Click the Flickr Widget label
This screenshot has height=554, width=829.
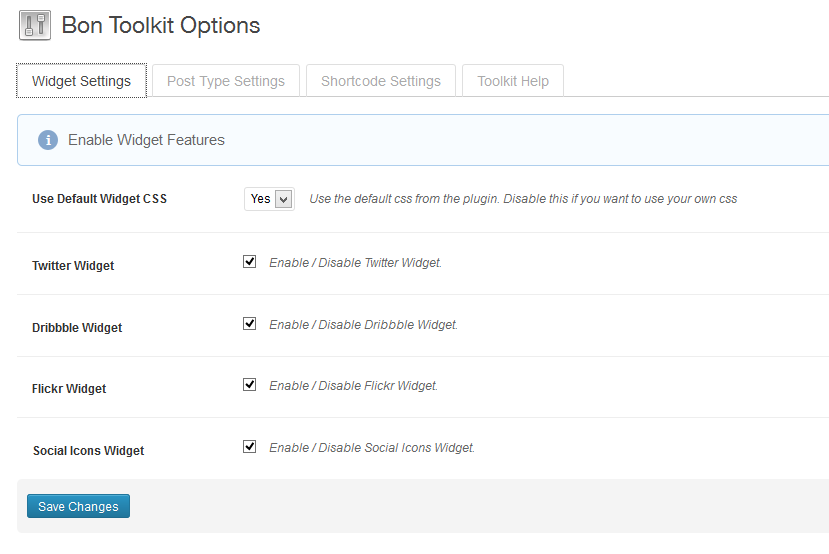(69, 389)
